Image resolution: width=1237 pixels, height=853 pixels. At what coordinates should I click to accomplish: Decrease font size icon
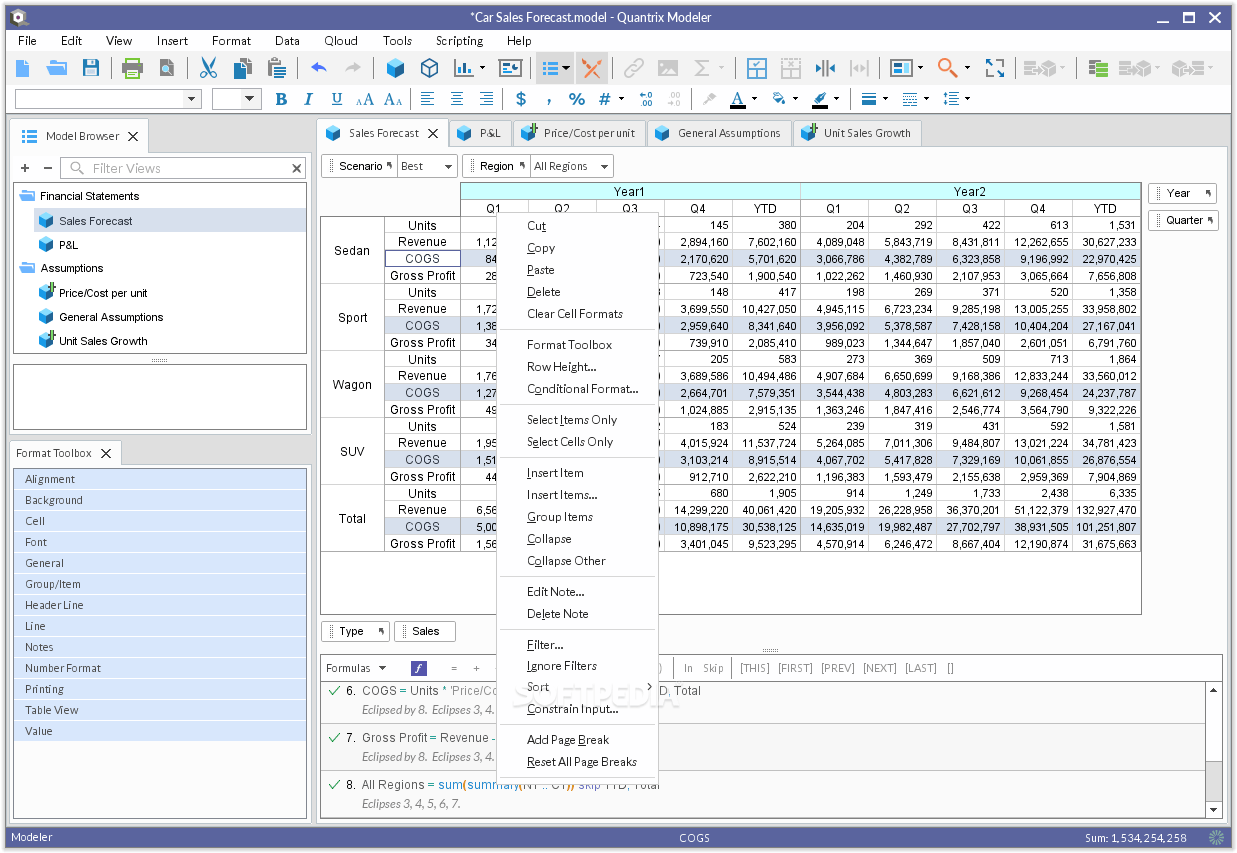click(x=393, y=99)
